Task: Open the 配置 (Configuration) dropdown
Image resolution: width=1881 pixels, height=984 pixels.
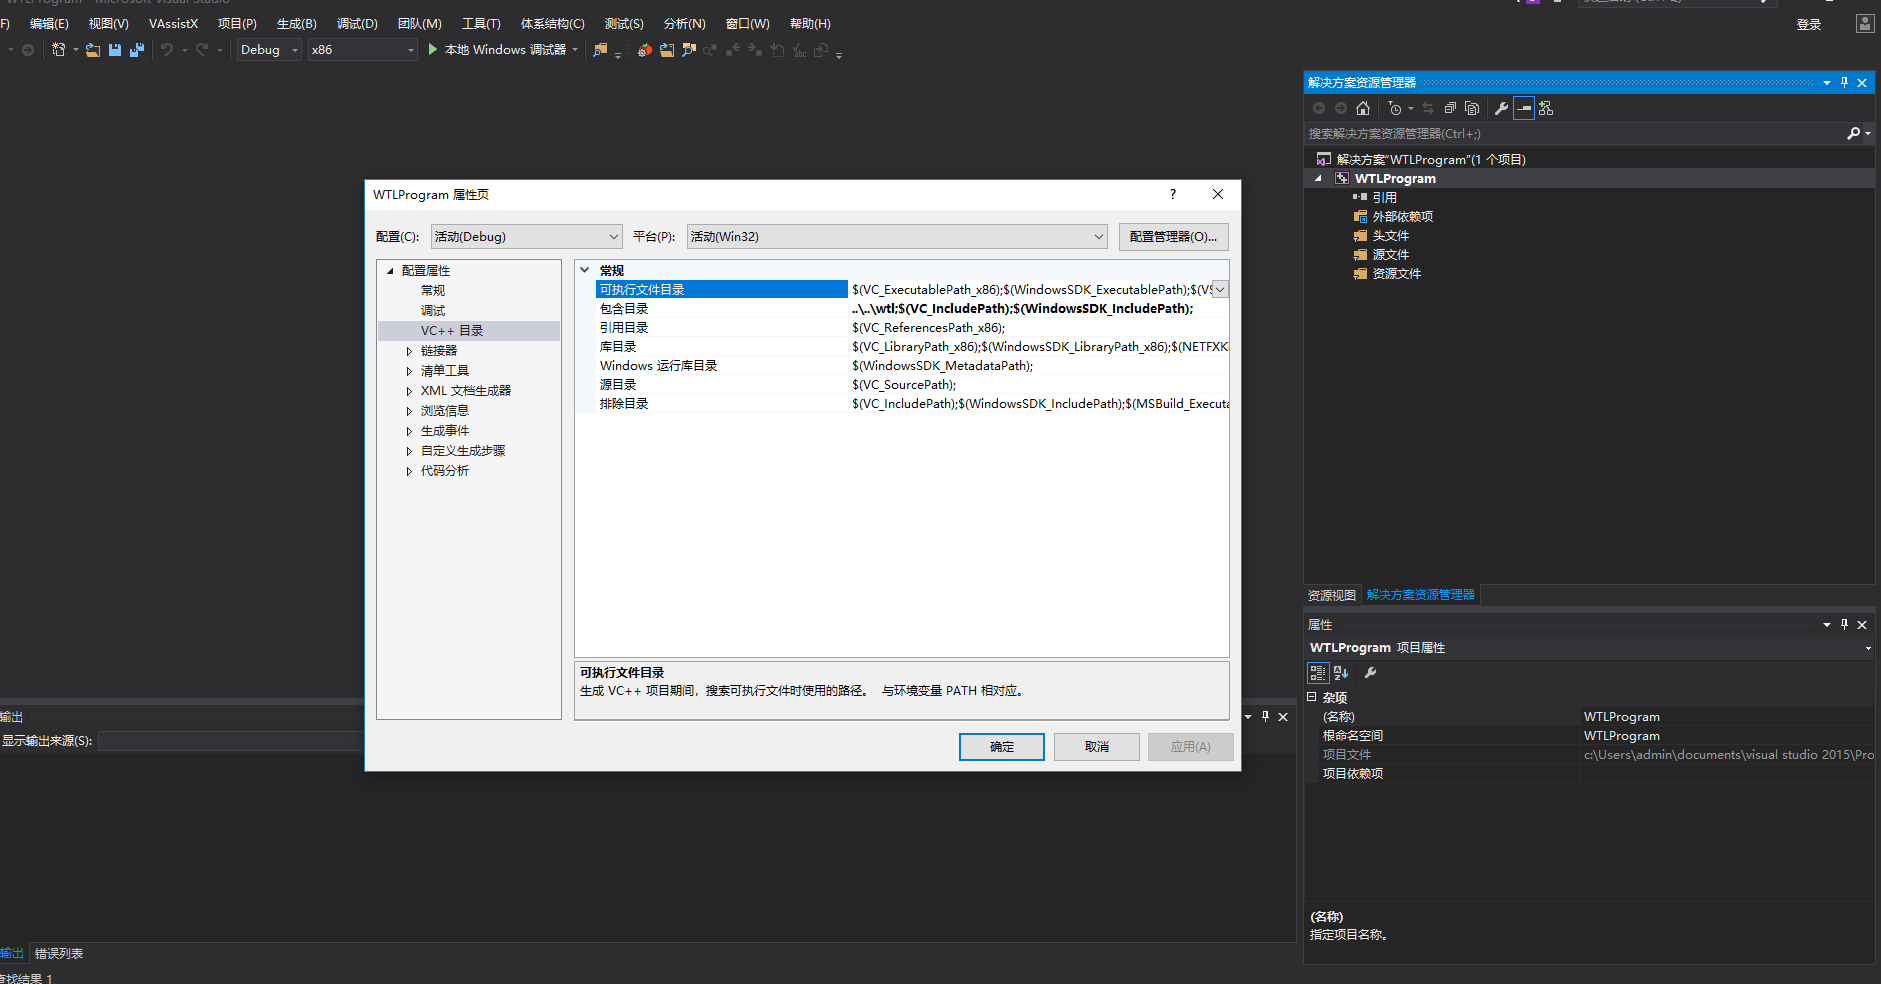Action: (x=526, y=237)
